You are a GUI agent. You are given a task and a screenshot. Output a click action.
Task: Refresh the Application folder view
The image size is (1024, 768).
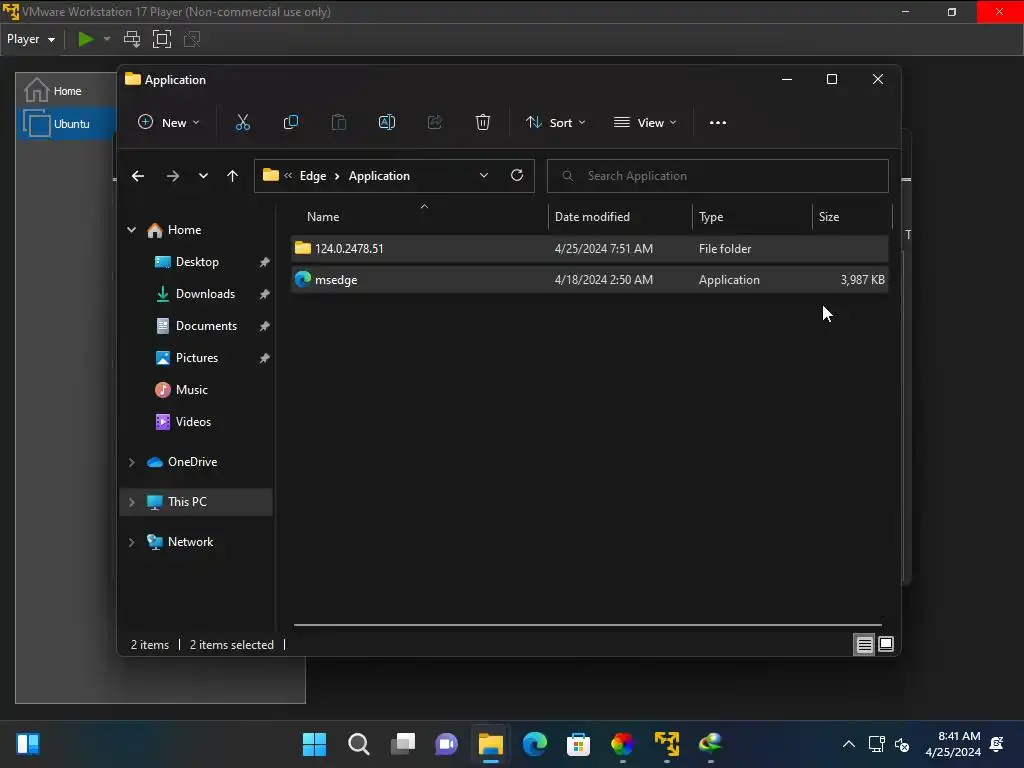point(517,175)
